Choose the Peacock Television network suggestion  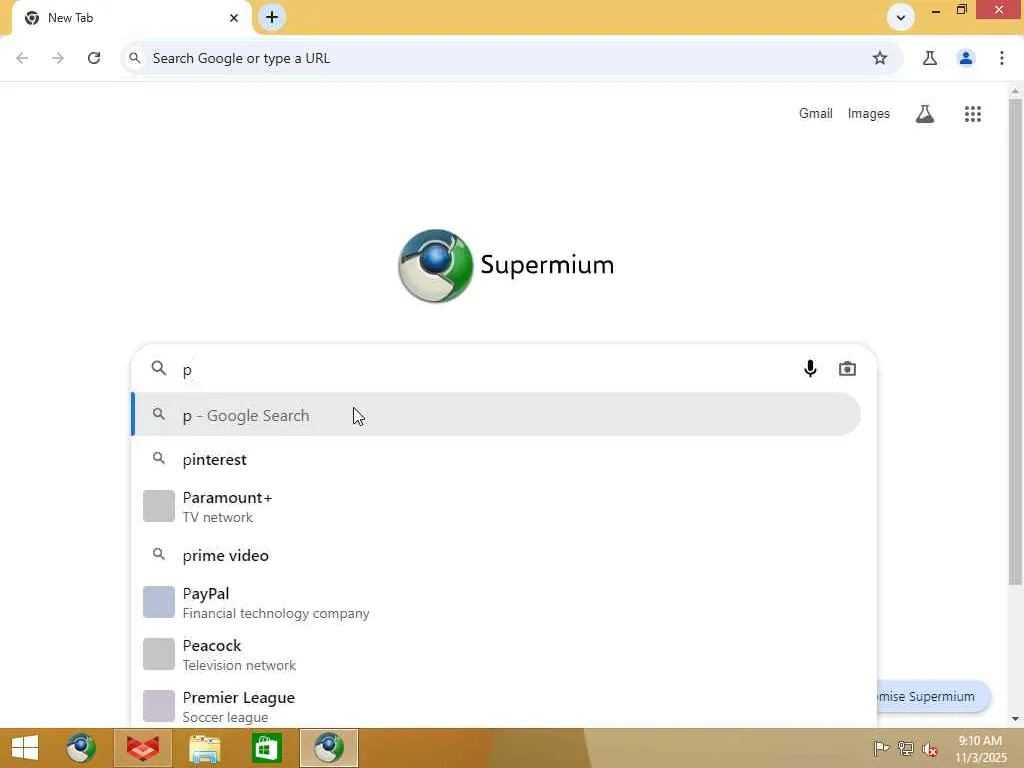tap(496, 654)
